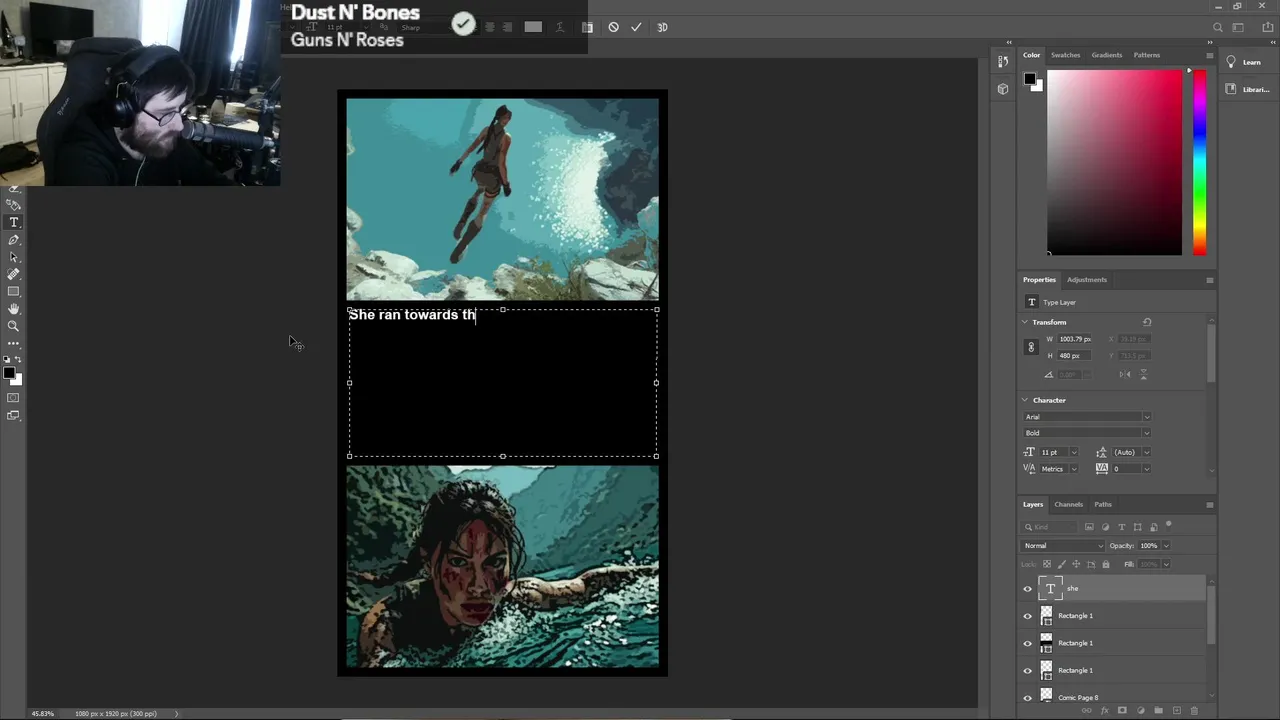1280x720 pixels.
Task: Switch to the Paths tab
Action: (x=1103, y=505)
